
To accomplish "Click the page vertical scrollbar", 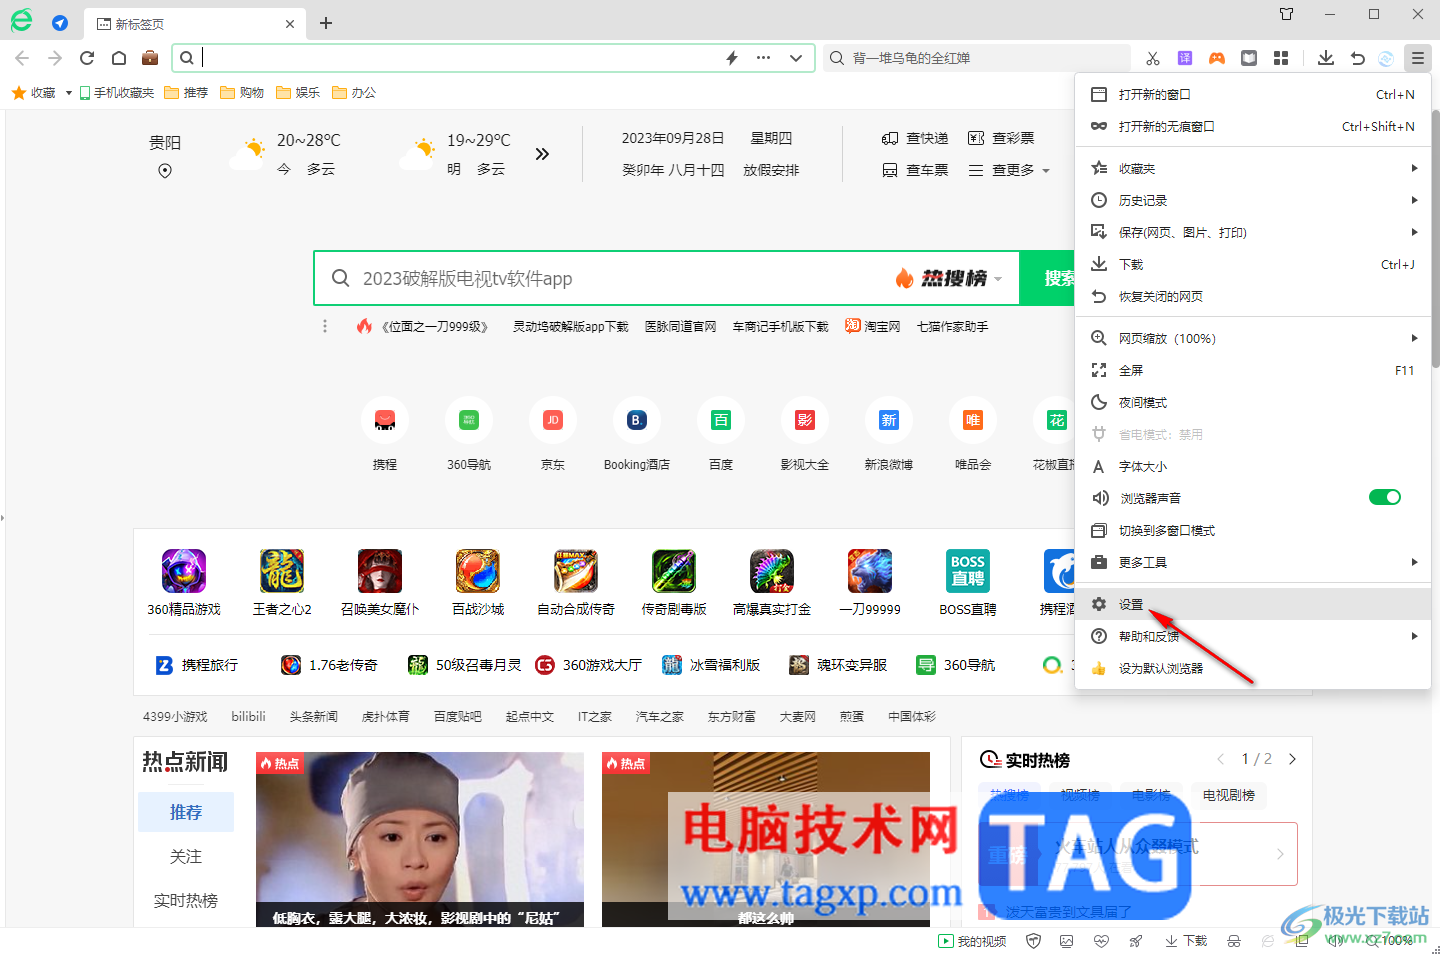I will [1436, 240].
